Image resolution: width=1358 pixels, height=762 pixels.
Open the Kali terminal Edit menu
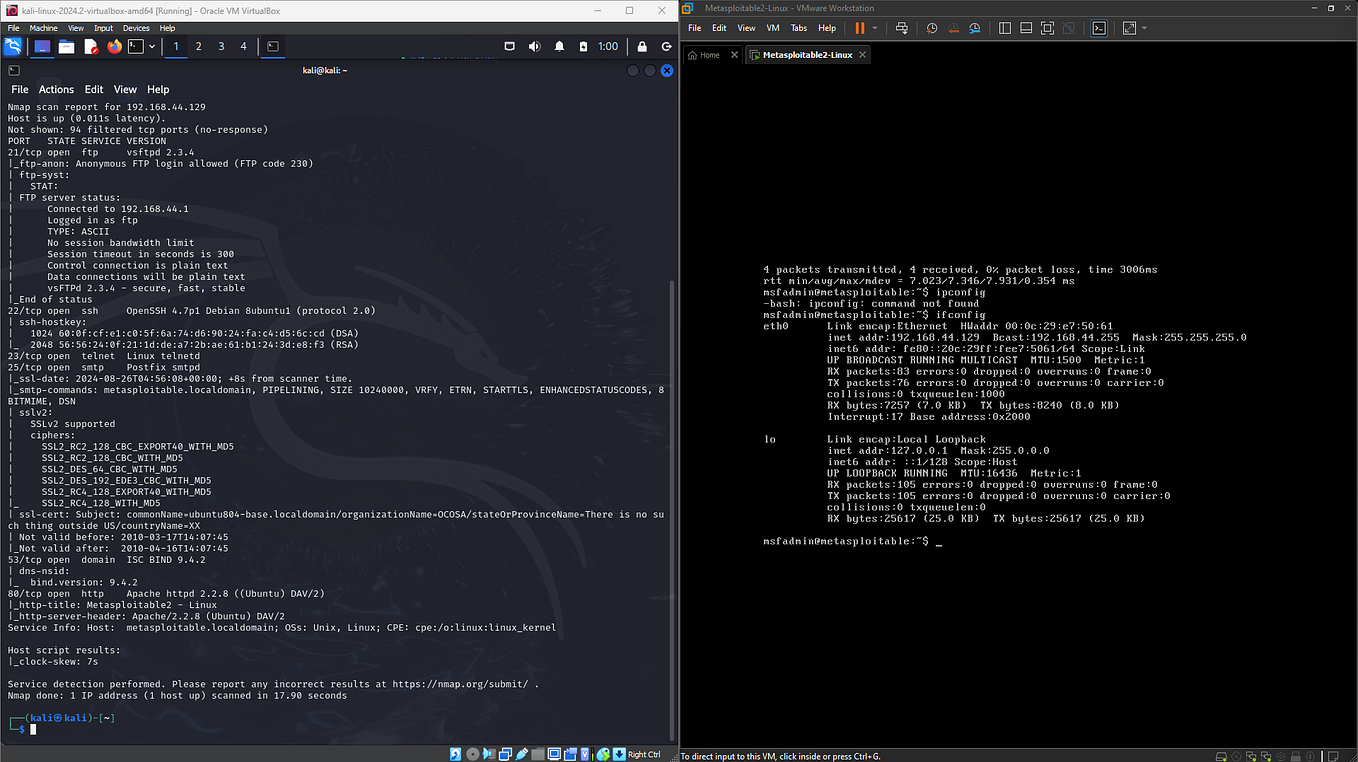(94, 90)
